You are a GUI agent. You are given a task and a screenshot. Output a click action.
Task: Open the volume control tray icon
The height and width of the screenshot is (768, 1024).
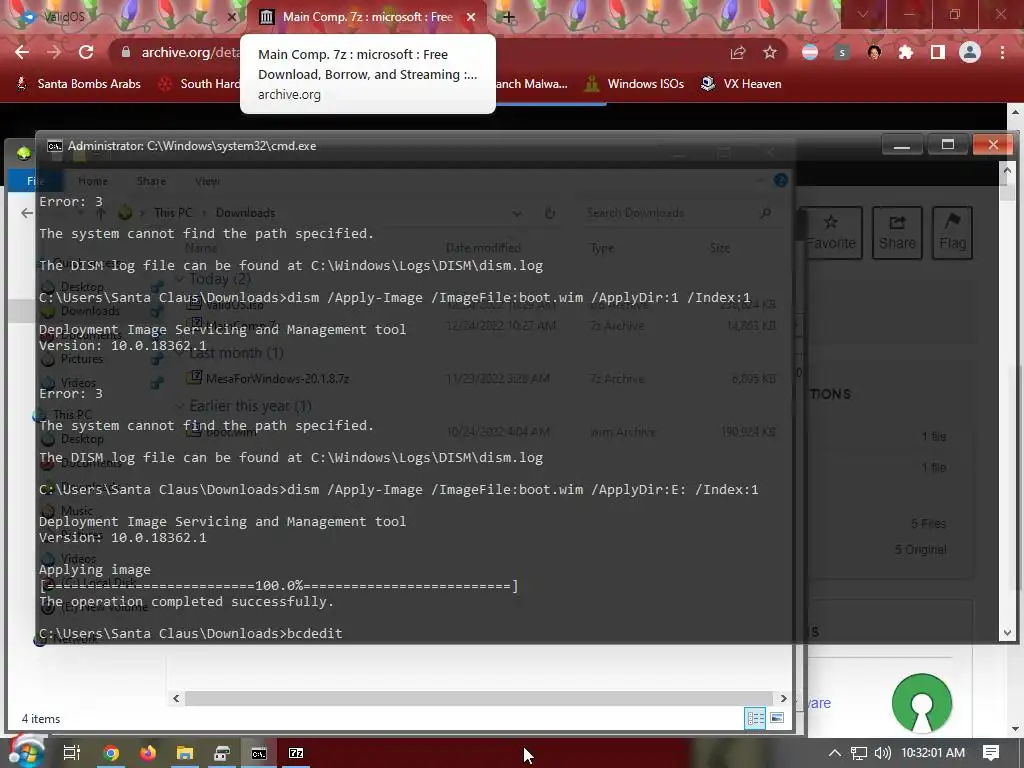tap(882, 753)
